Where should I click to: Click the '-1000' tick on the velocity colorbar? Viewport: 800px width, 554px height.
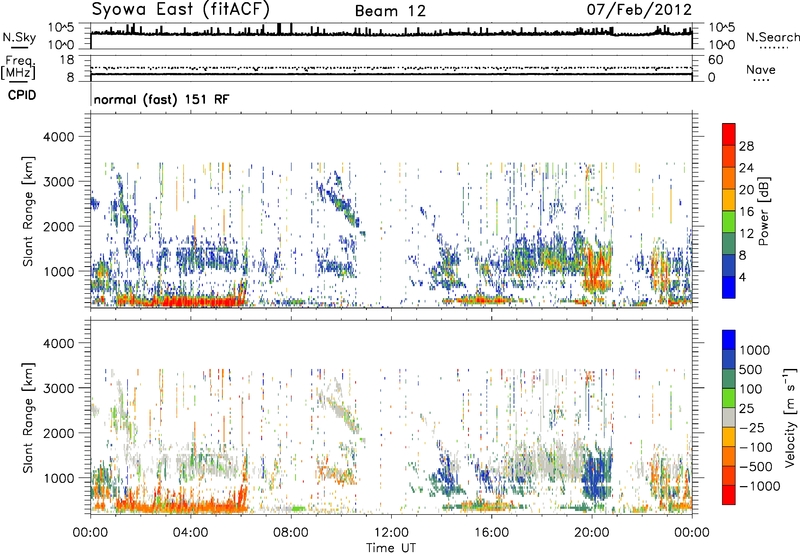pyautogui.click(x=759, y=486)
